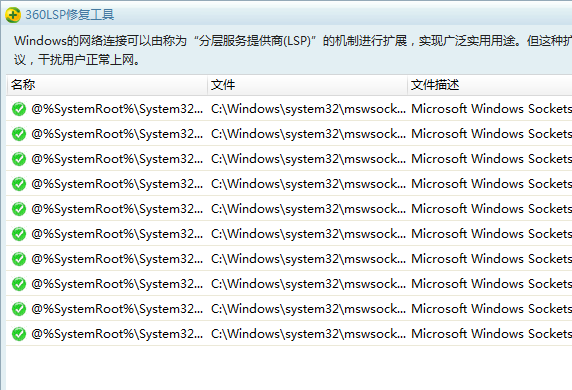Viewport: 572px width, 390px height.
Task: Select the fifth row's @%SystemRoot% name entry
Action: [117, 209]
